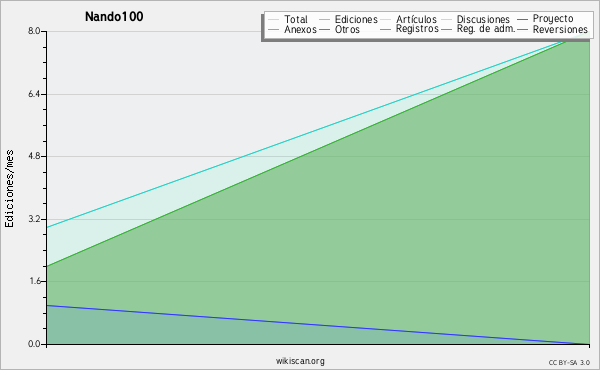Click the CC BY-SA 3.0 license text
This screenshot has height=370, width=600.
tap(569, 362)
